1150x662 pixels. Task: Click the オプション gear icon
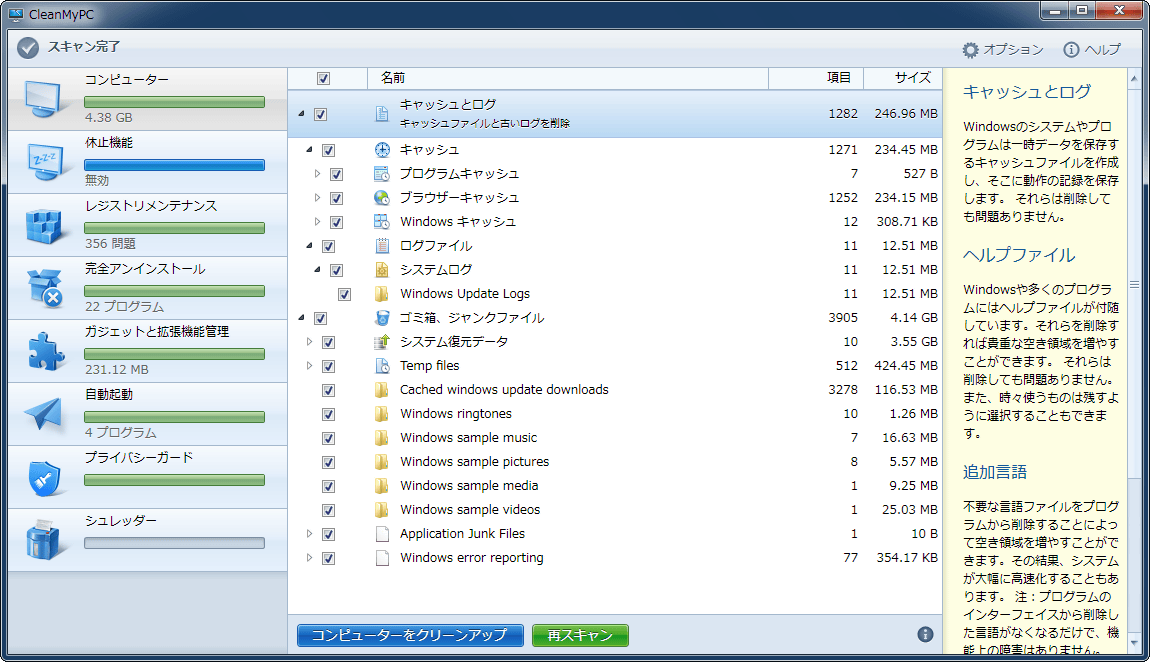tap(970, 49)
